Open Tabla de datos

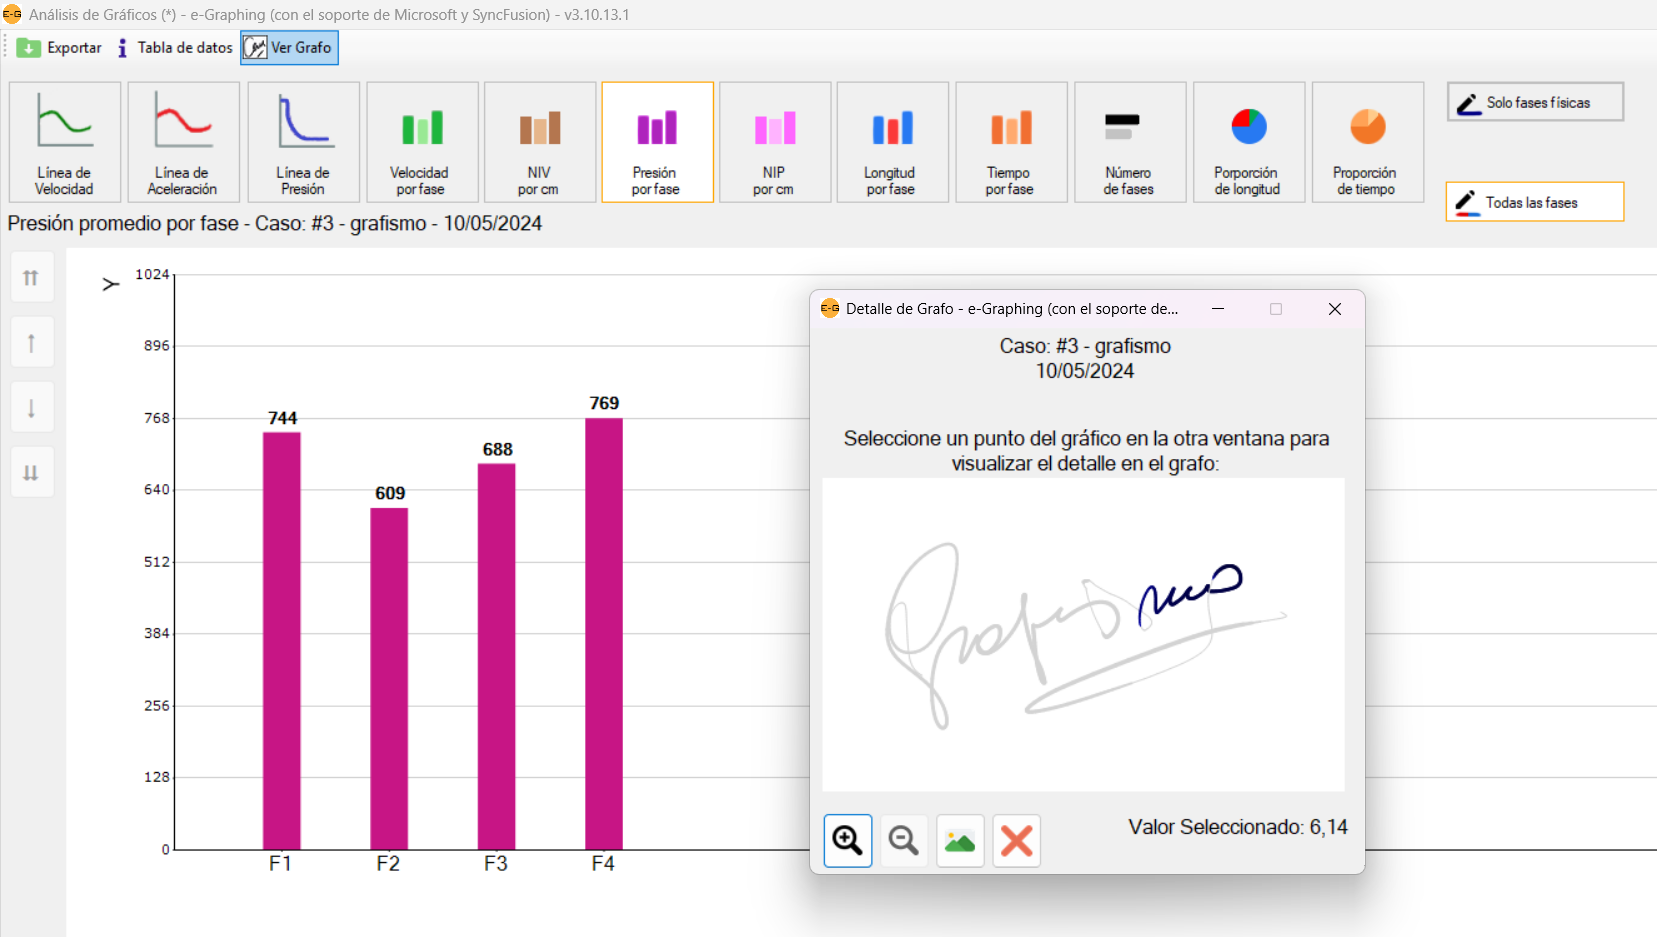pos(175,48)
